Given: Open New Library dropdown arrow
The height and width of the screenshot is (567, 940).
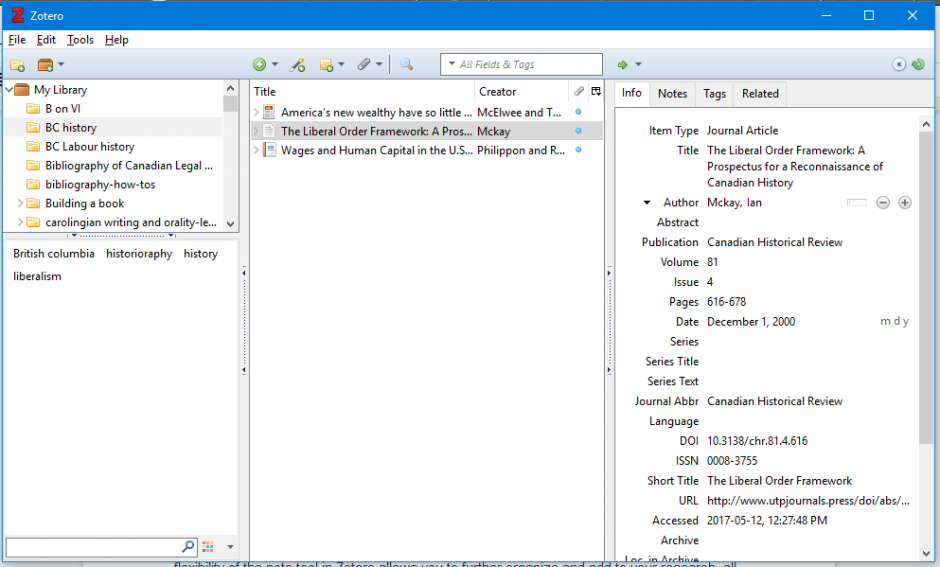Looking at the screenshot, I should click(x=61, y=64).
